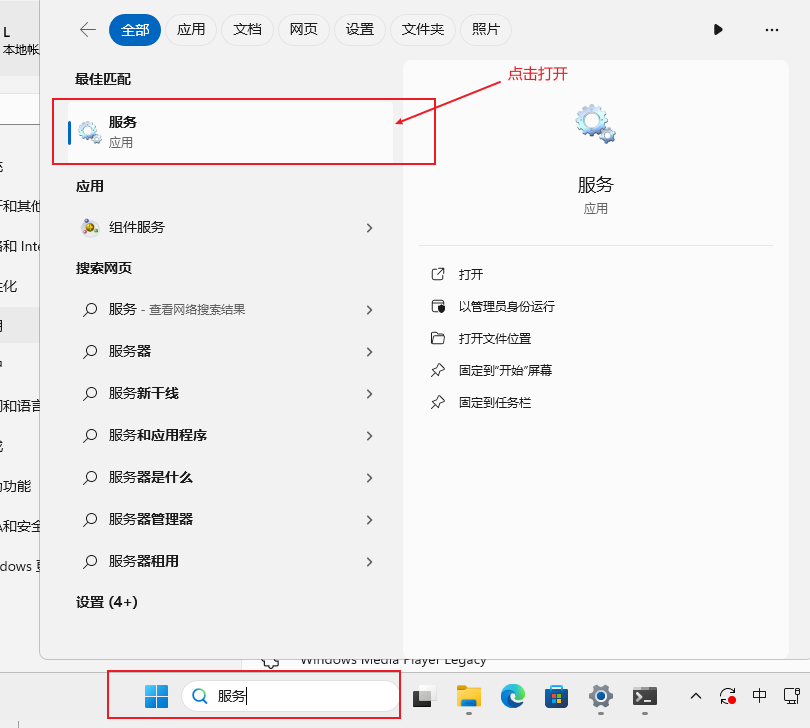Open the Settings gear on taskbar
Viewport: 810px width, 728px height.
pos(600,696)
